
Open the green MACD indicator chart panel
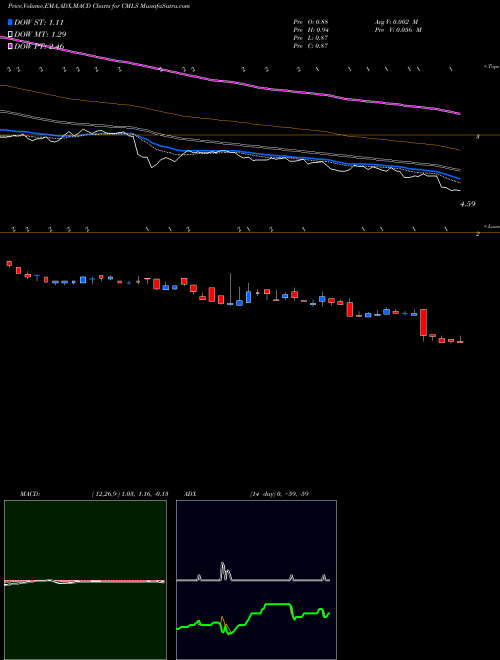[x=85, y=580]
